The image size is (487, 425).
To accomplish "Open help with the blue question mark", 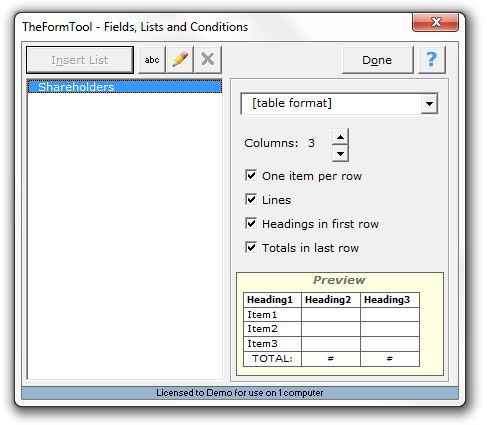I will 432,60.
